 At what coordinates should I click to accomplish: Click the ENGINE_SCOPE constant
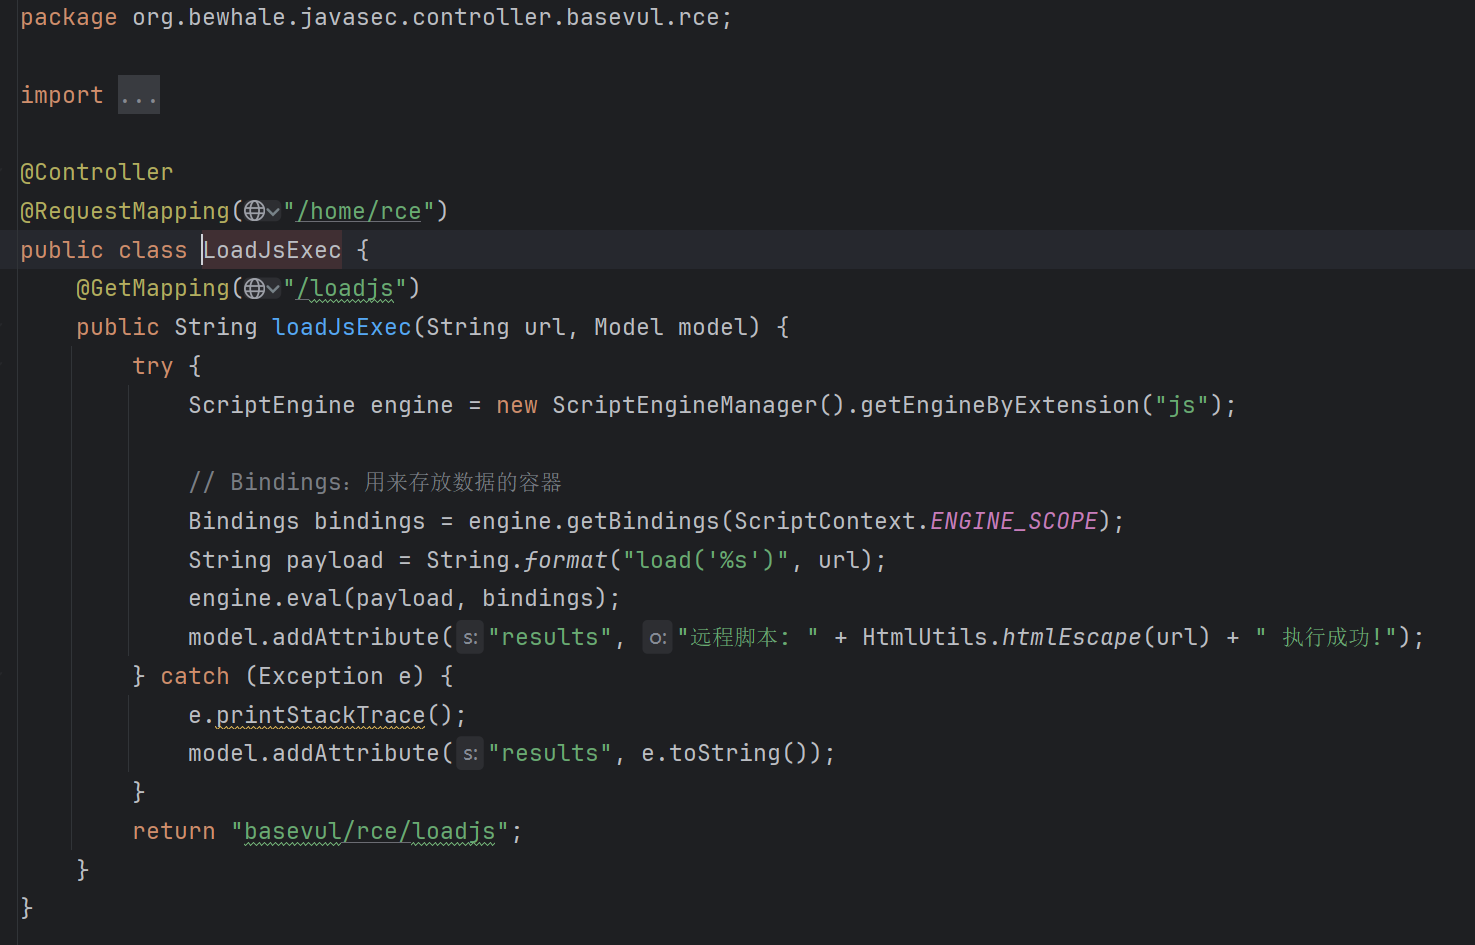(x=1014, y=521)
